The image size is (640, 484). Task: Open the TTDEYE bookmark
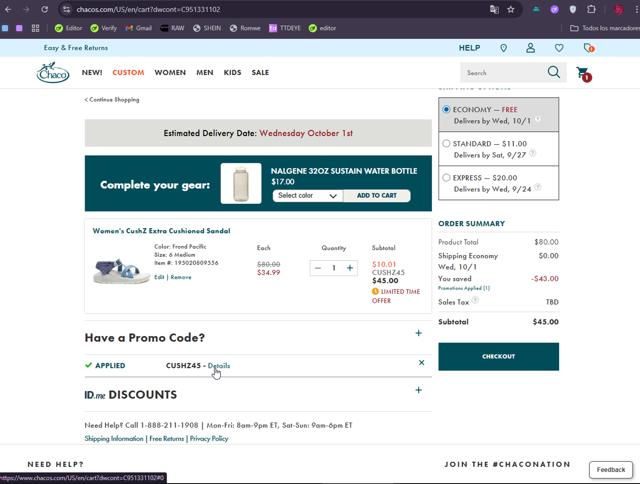coord(284,28)
